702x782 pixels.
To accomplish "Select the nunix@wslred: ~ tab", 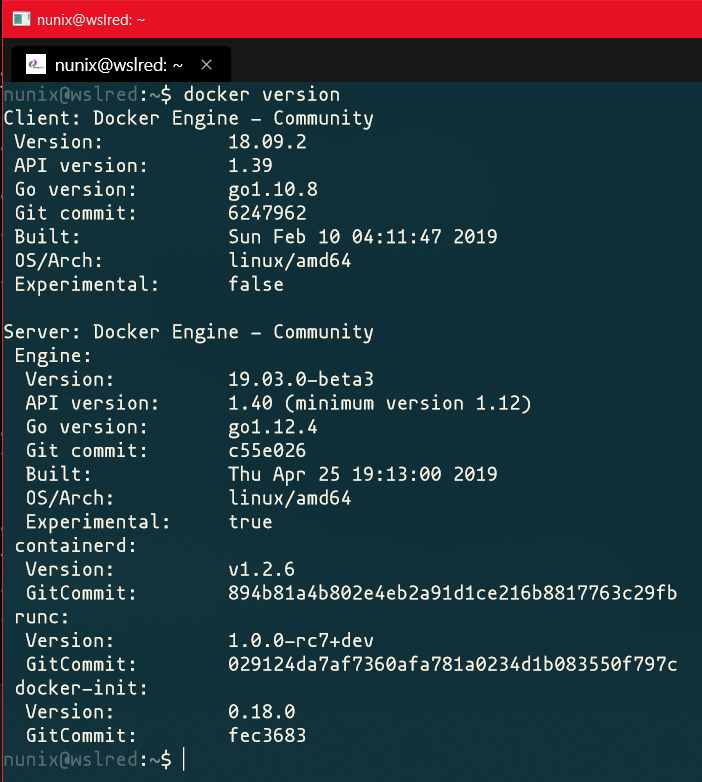I will [118, 64].
